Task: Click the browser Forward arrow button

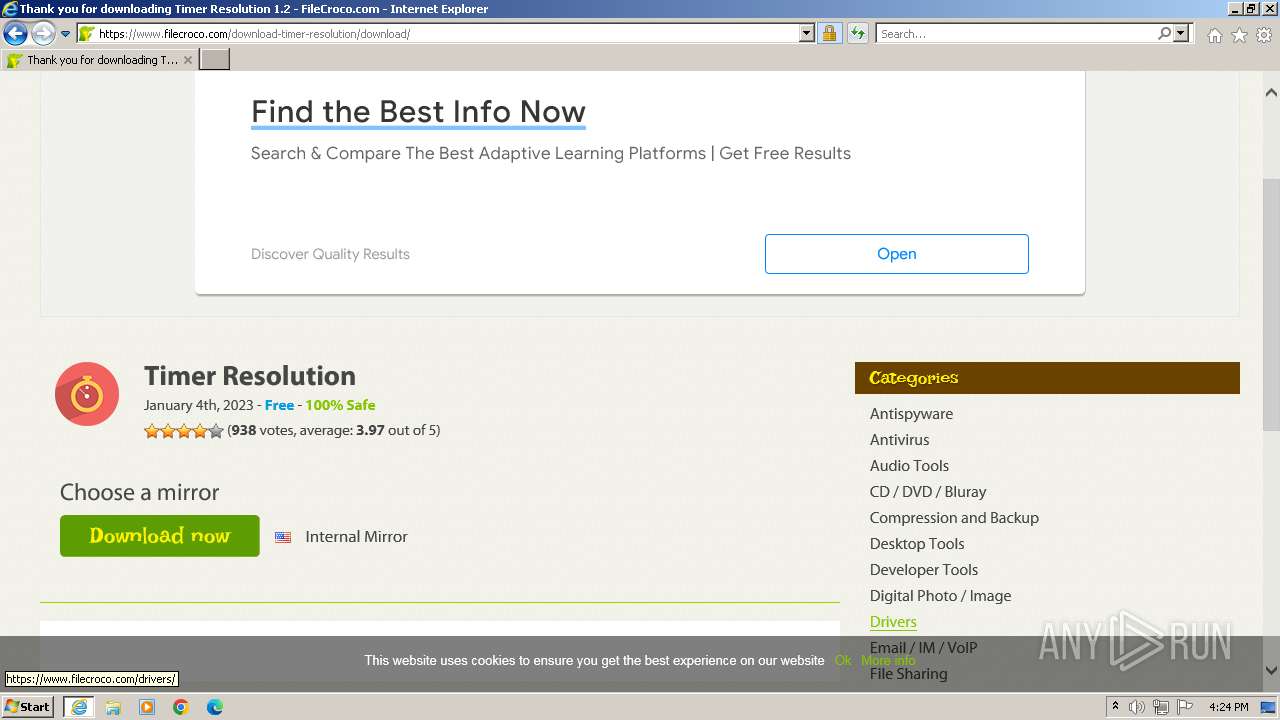Action: click(x=43, y=33)
